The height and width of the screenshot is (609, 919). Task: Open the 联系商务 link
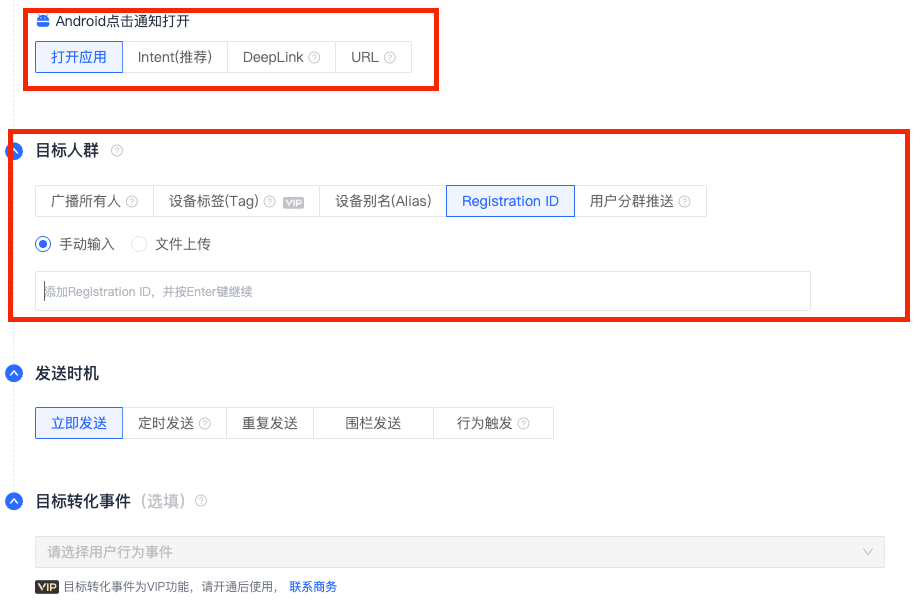tap(313, 587)
